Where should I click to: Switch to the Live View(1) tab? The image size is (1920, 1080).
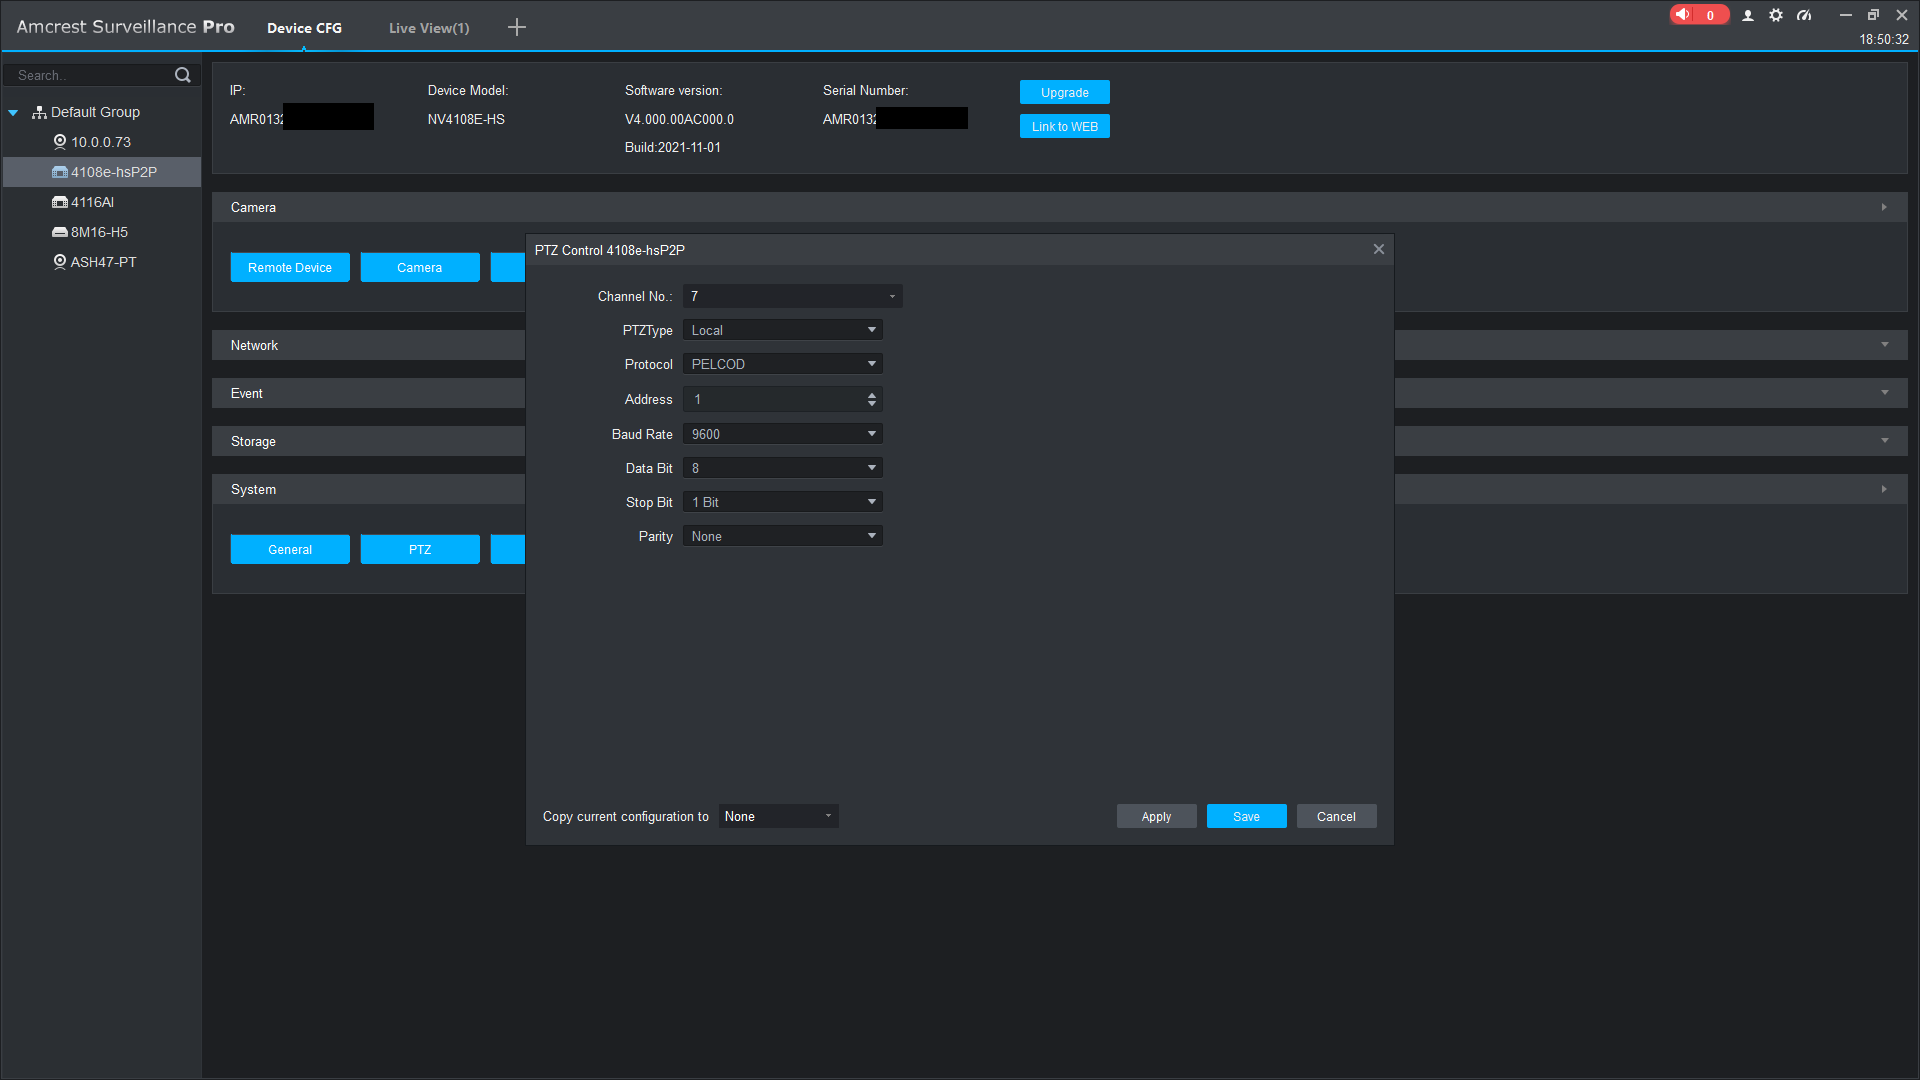(x=429, y=28)
